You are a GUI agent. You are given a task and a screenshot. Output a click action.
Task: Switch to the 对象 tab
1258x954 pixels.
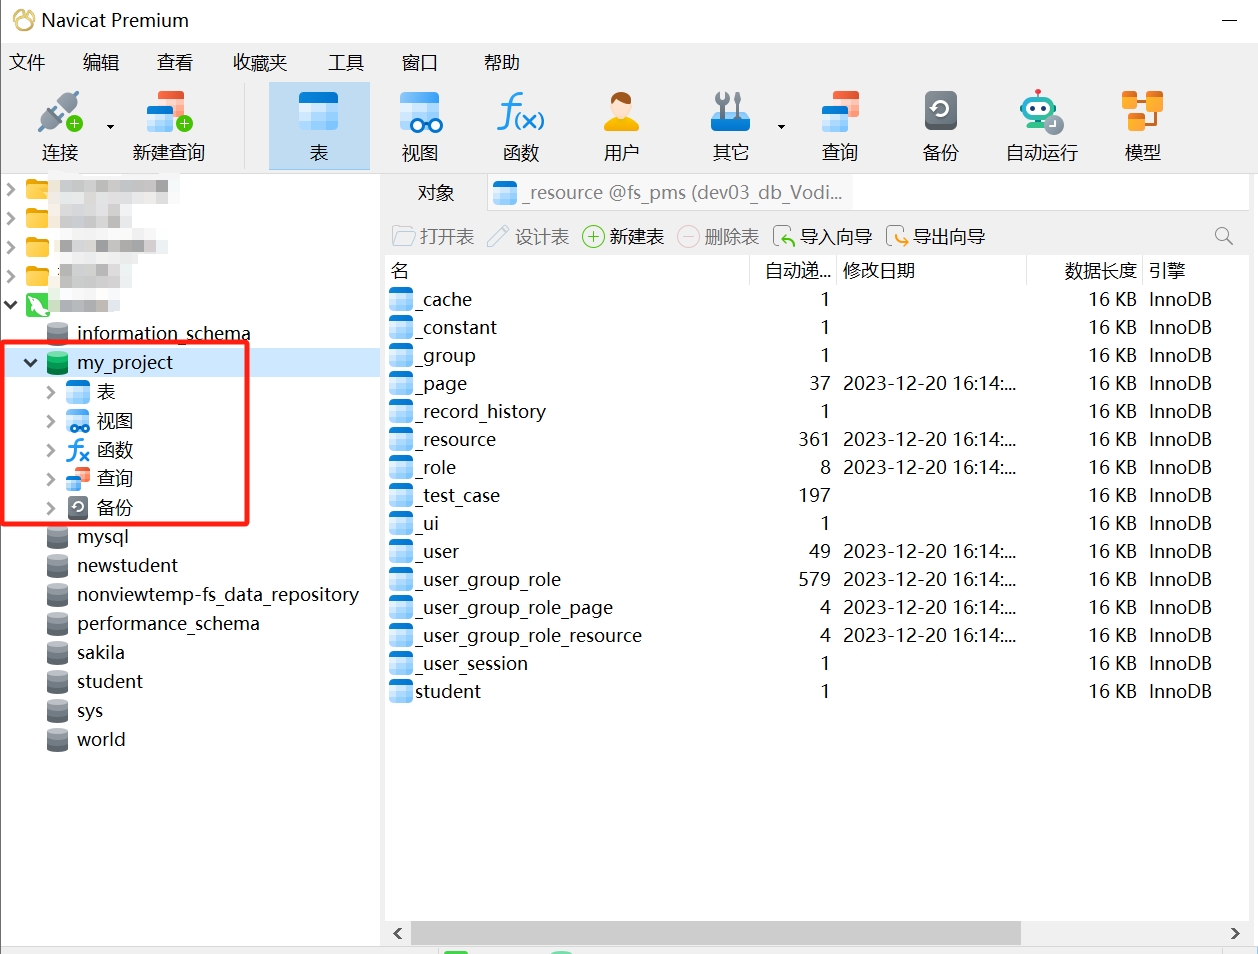click(x=436, y=193)
